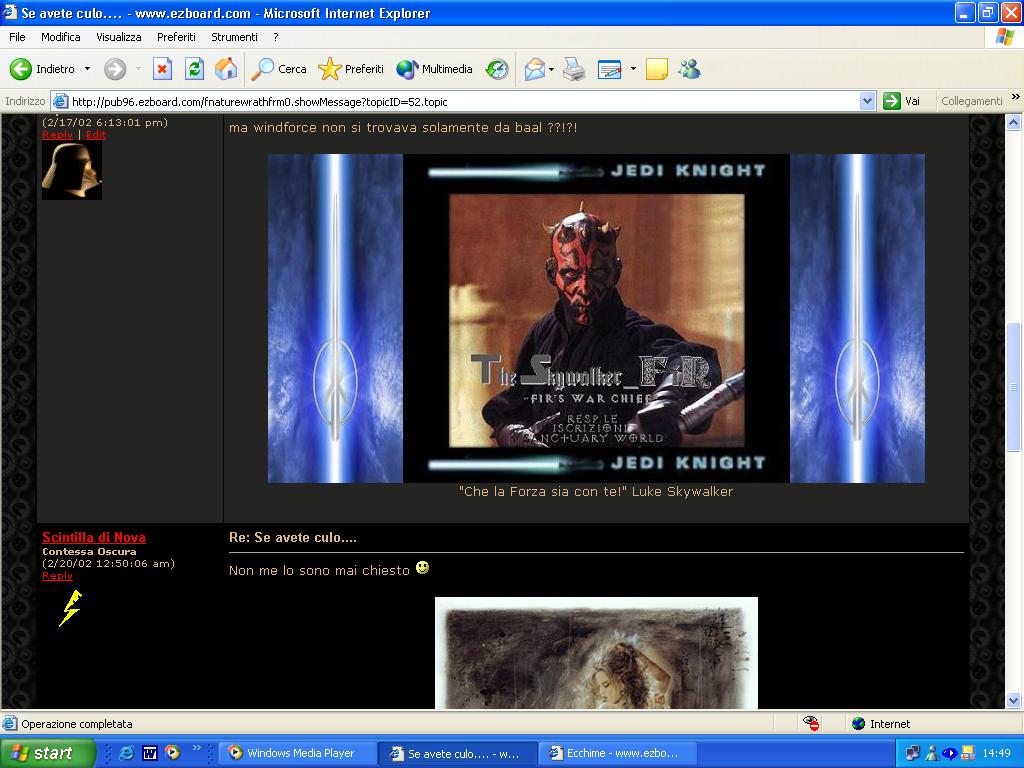Open the Cerca search pane

point(278,69)
